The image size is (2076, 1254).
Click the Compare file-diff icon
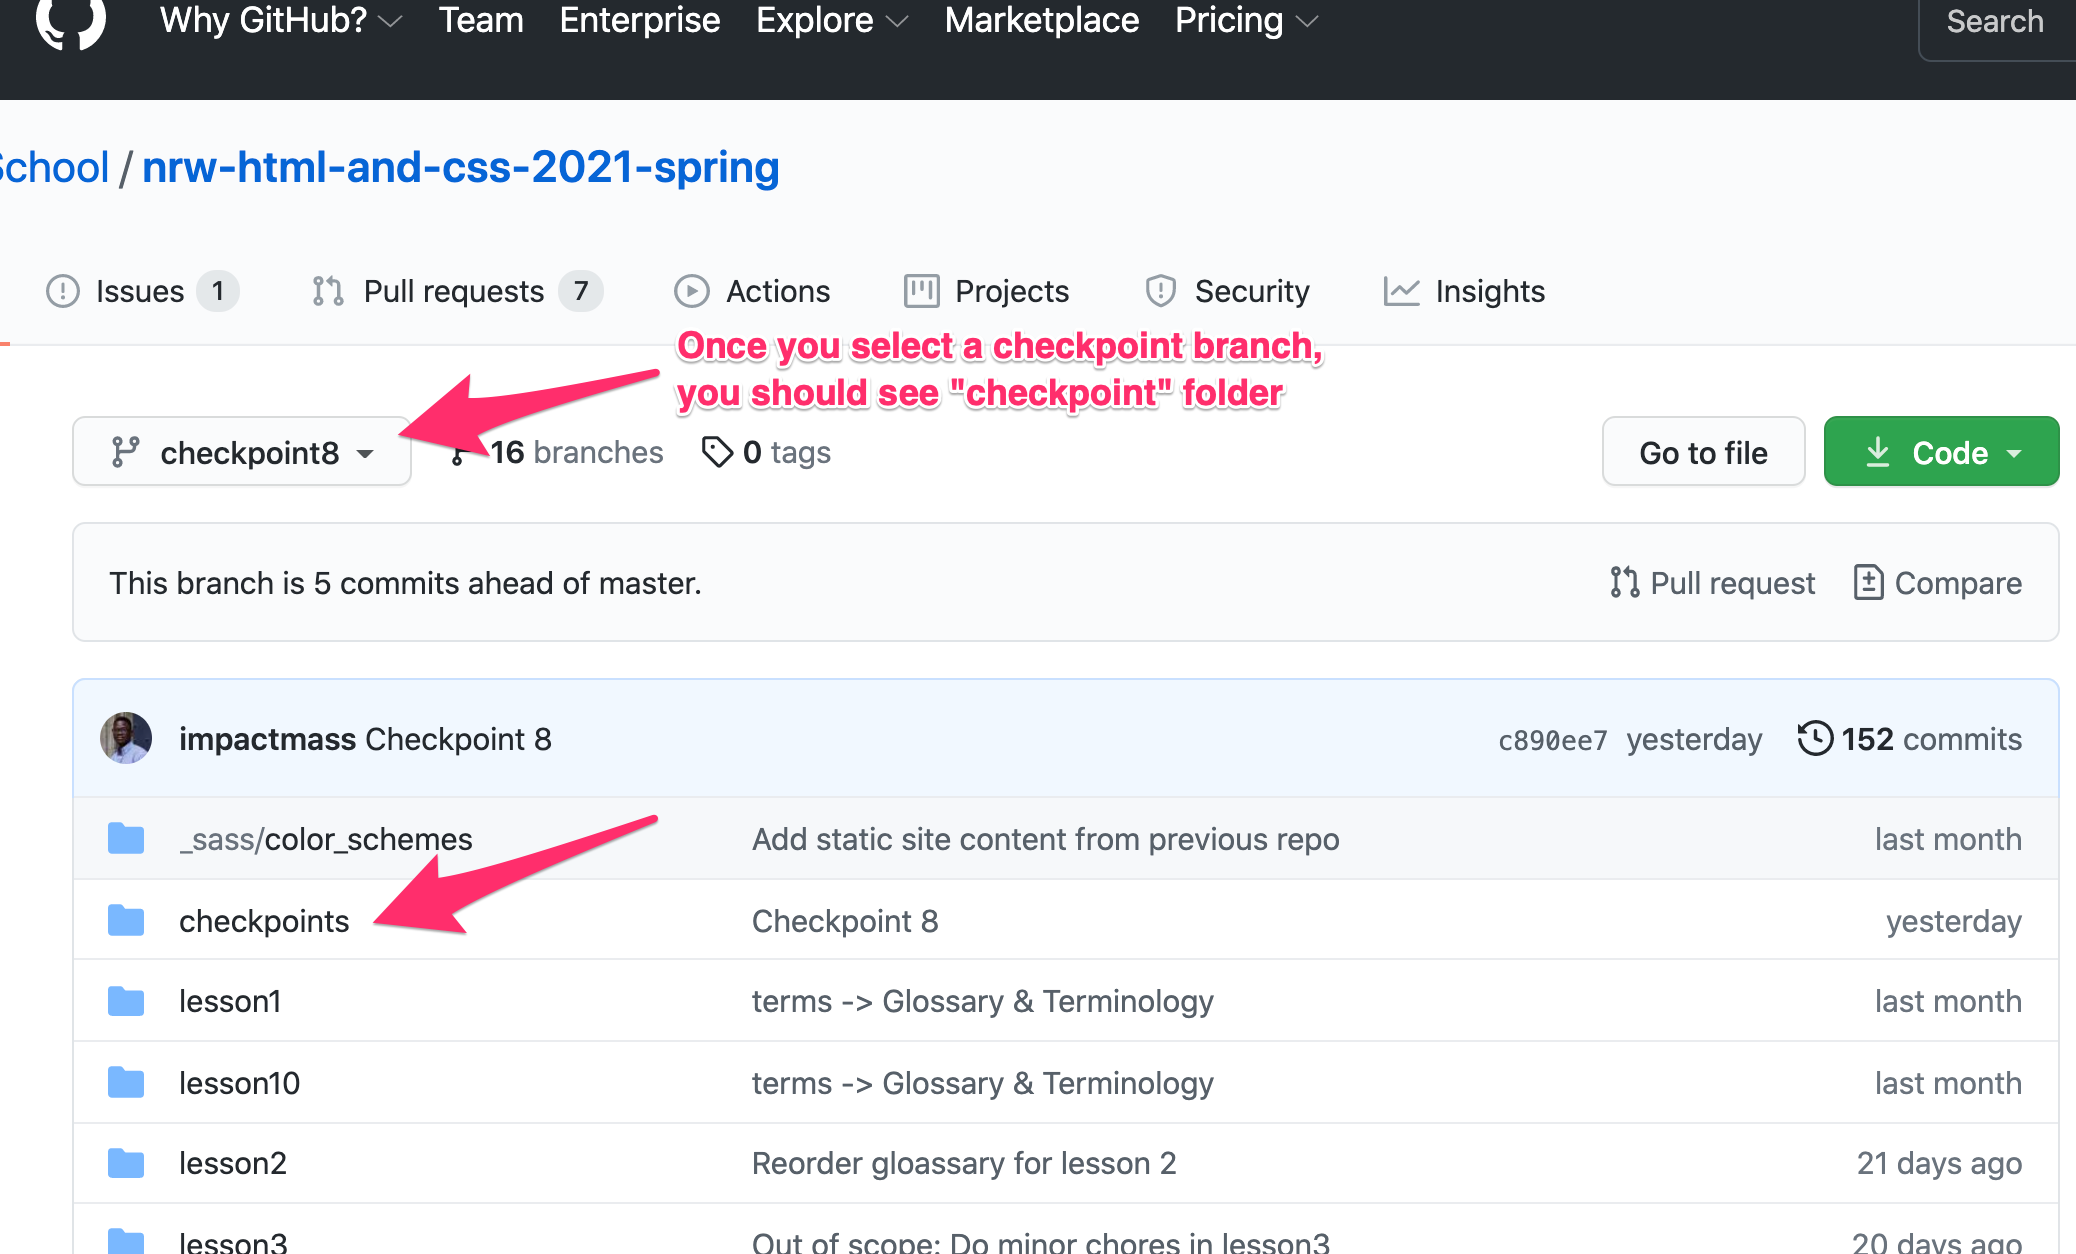coord(1868,582)
